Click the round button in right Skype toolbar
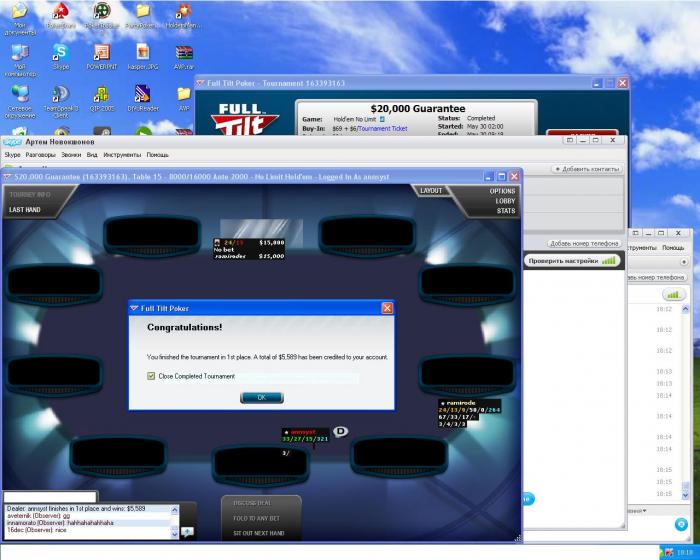The image size is (700, 560). (684, 262)
